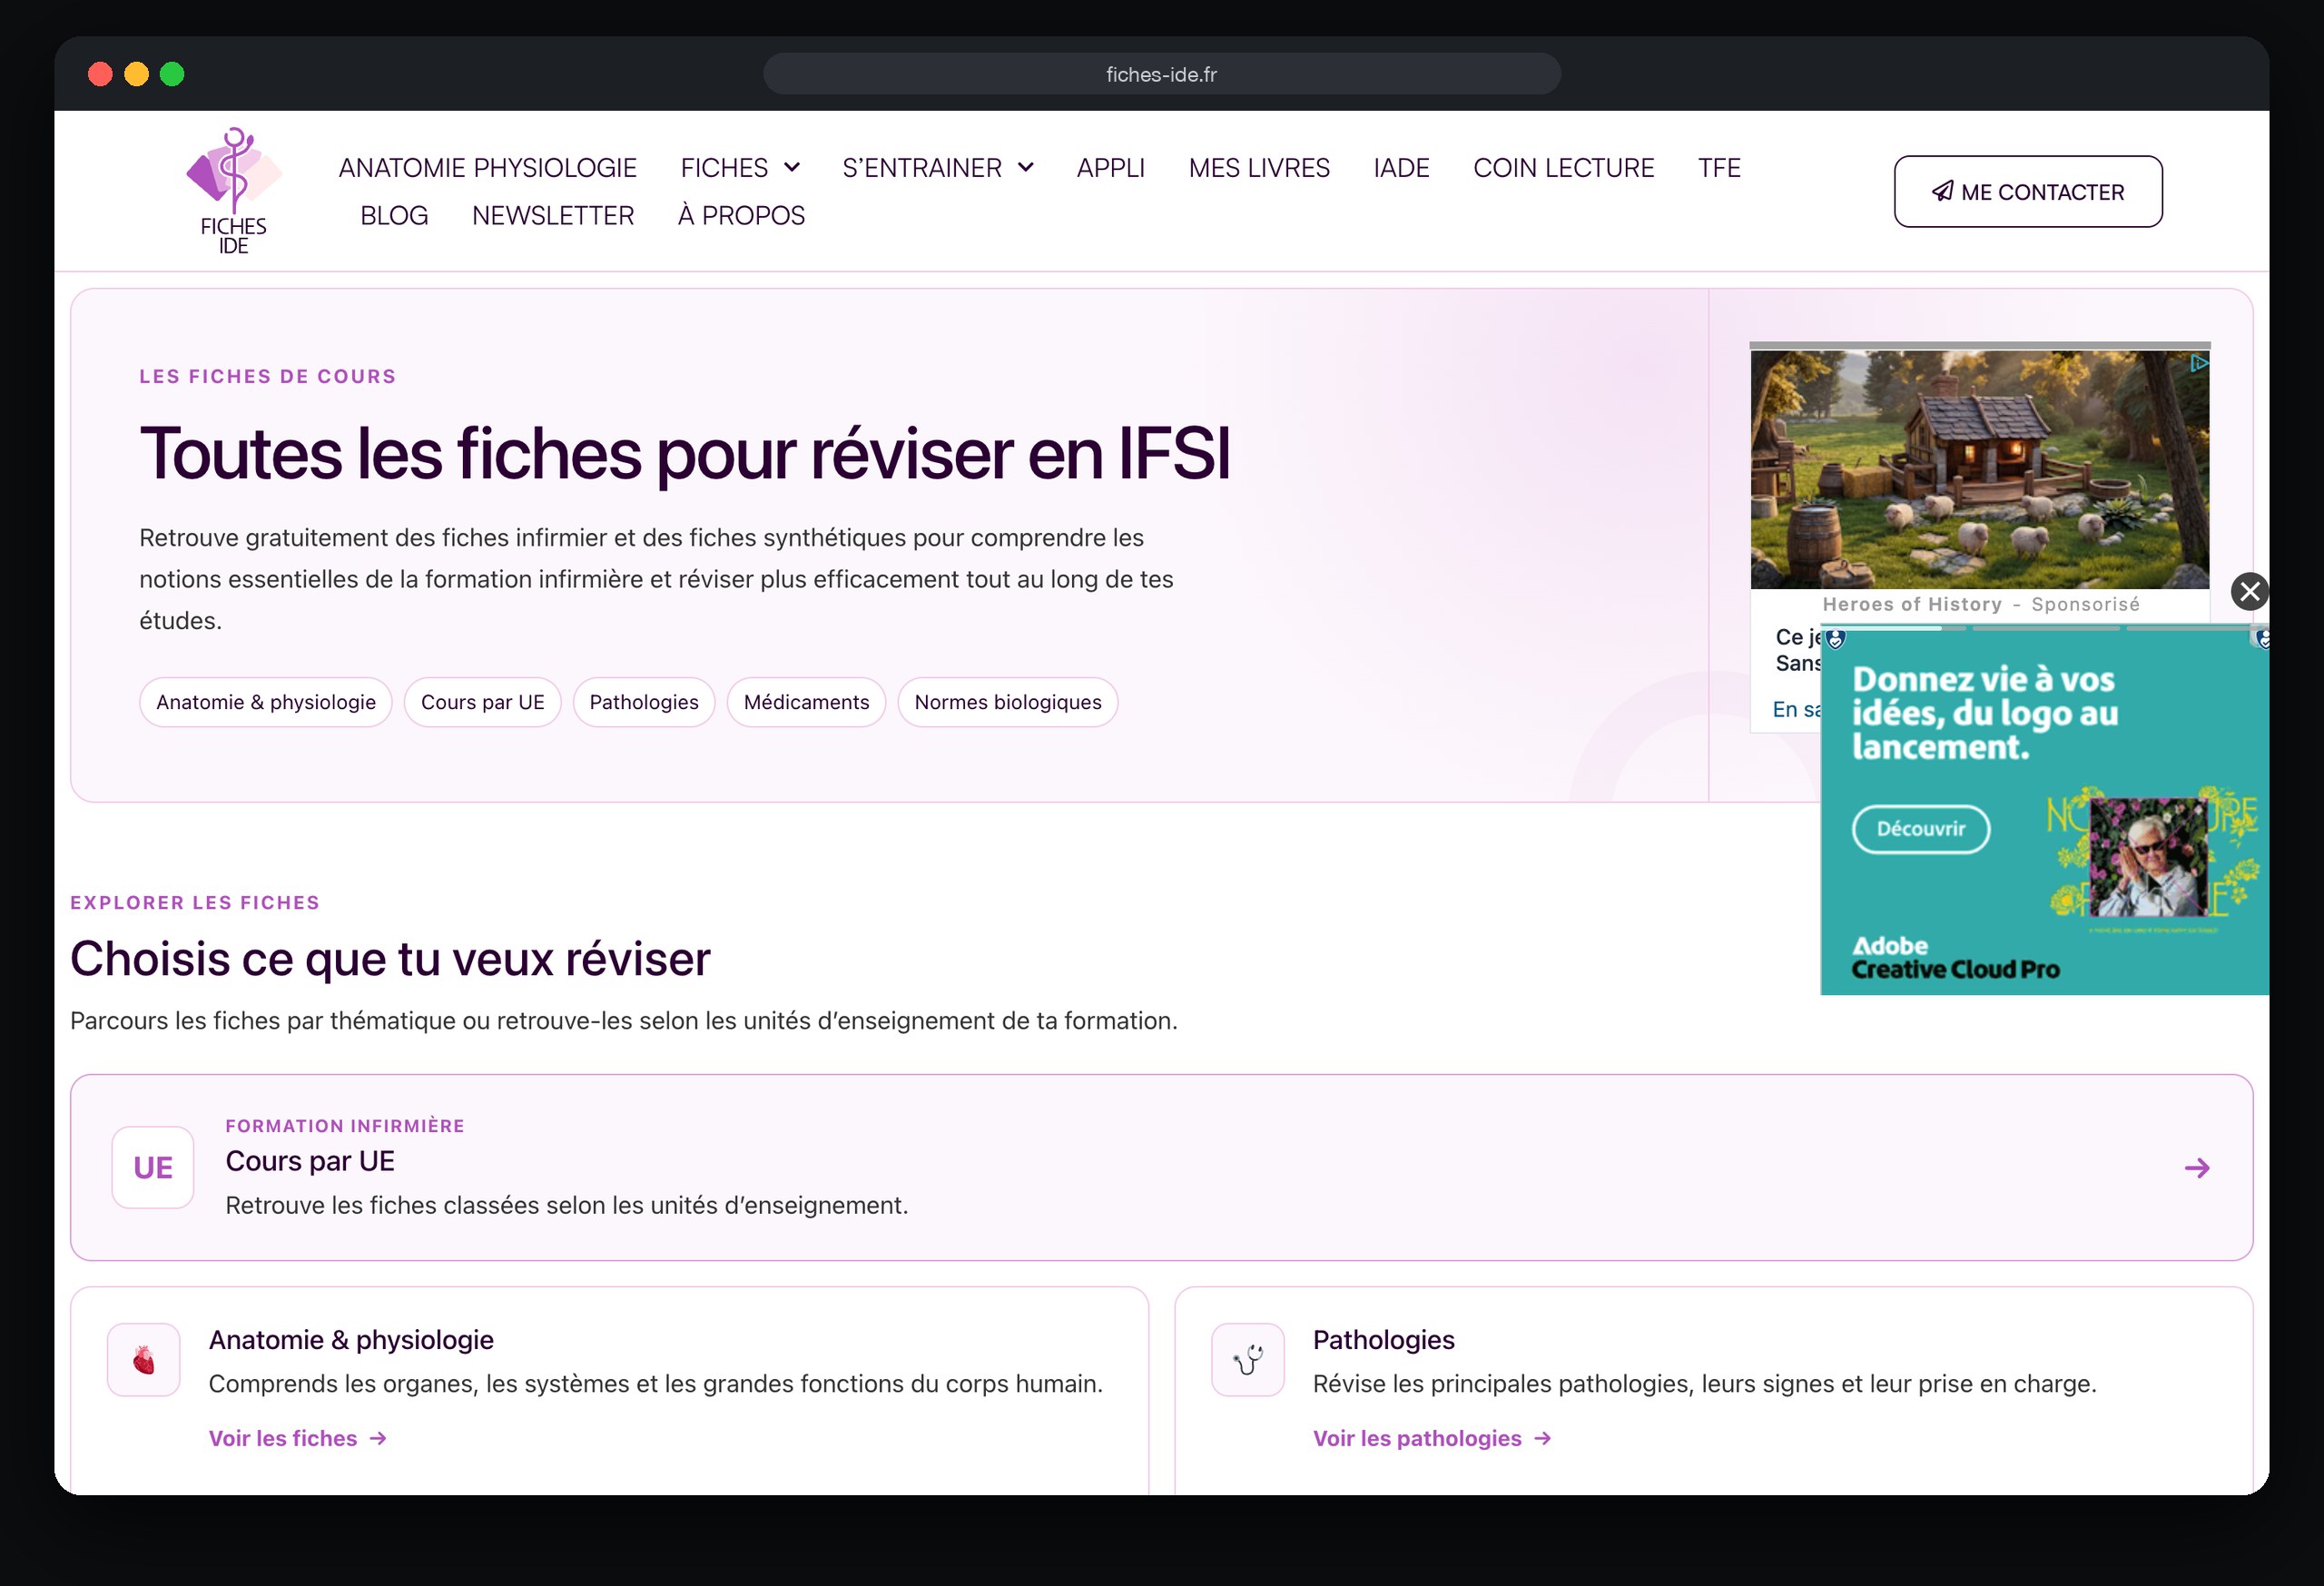Click the paper plane icon in Me contacter

[x=1942, y=191]
